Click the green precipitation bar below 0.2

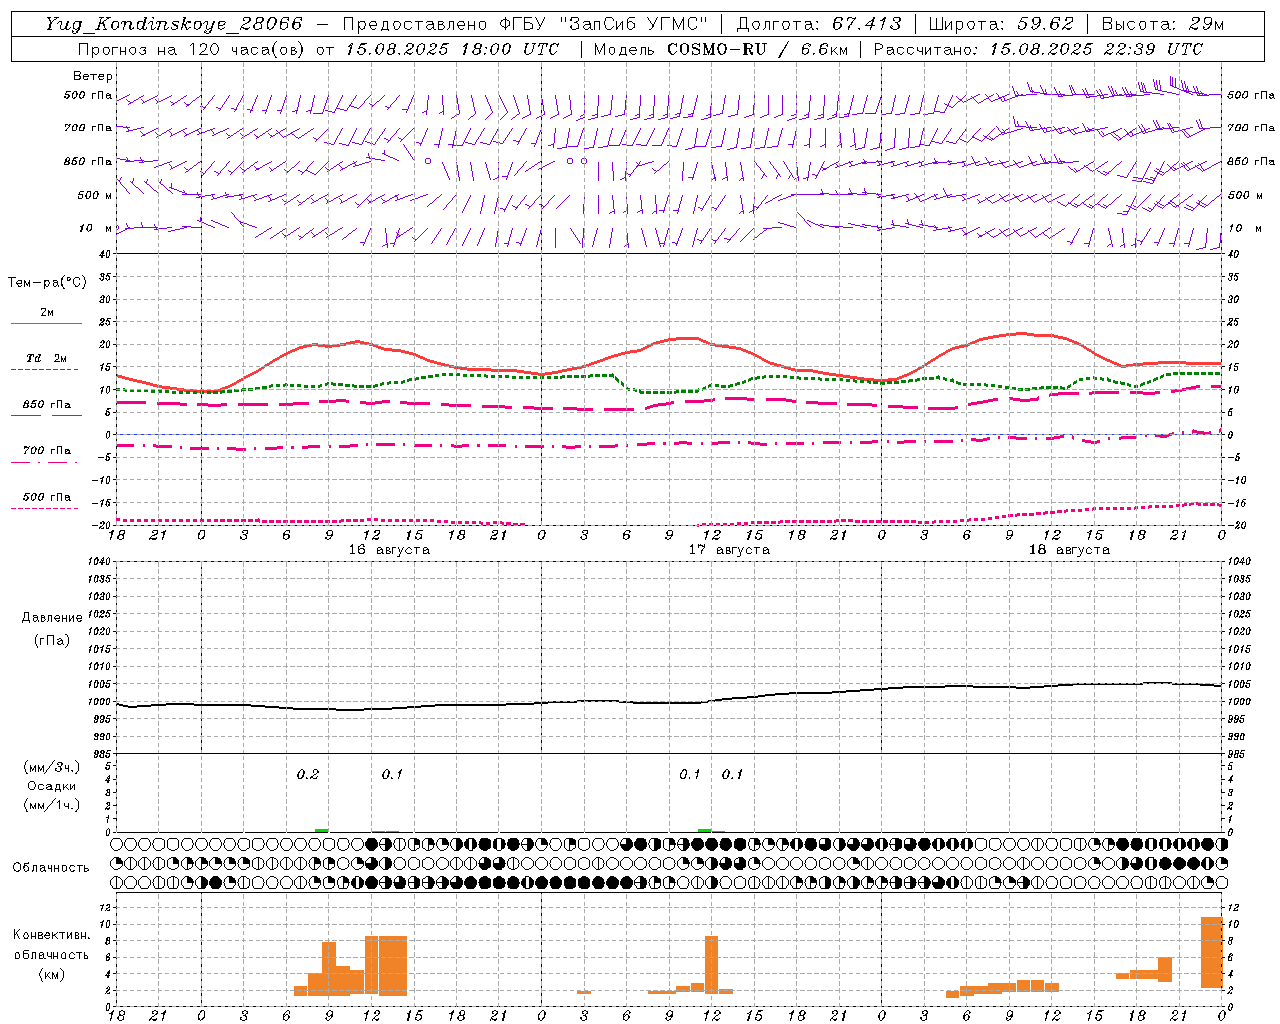pyautogui.click(x=321, y=830)
